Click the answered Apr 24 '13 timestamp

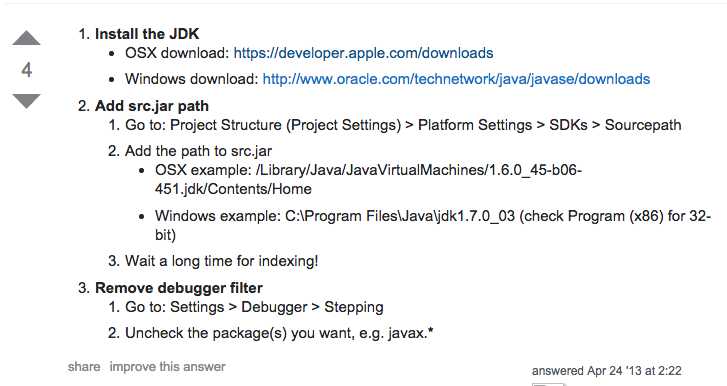pos(606,371)
